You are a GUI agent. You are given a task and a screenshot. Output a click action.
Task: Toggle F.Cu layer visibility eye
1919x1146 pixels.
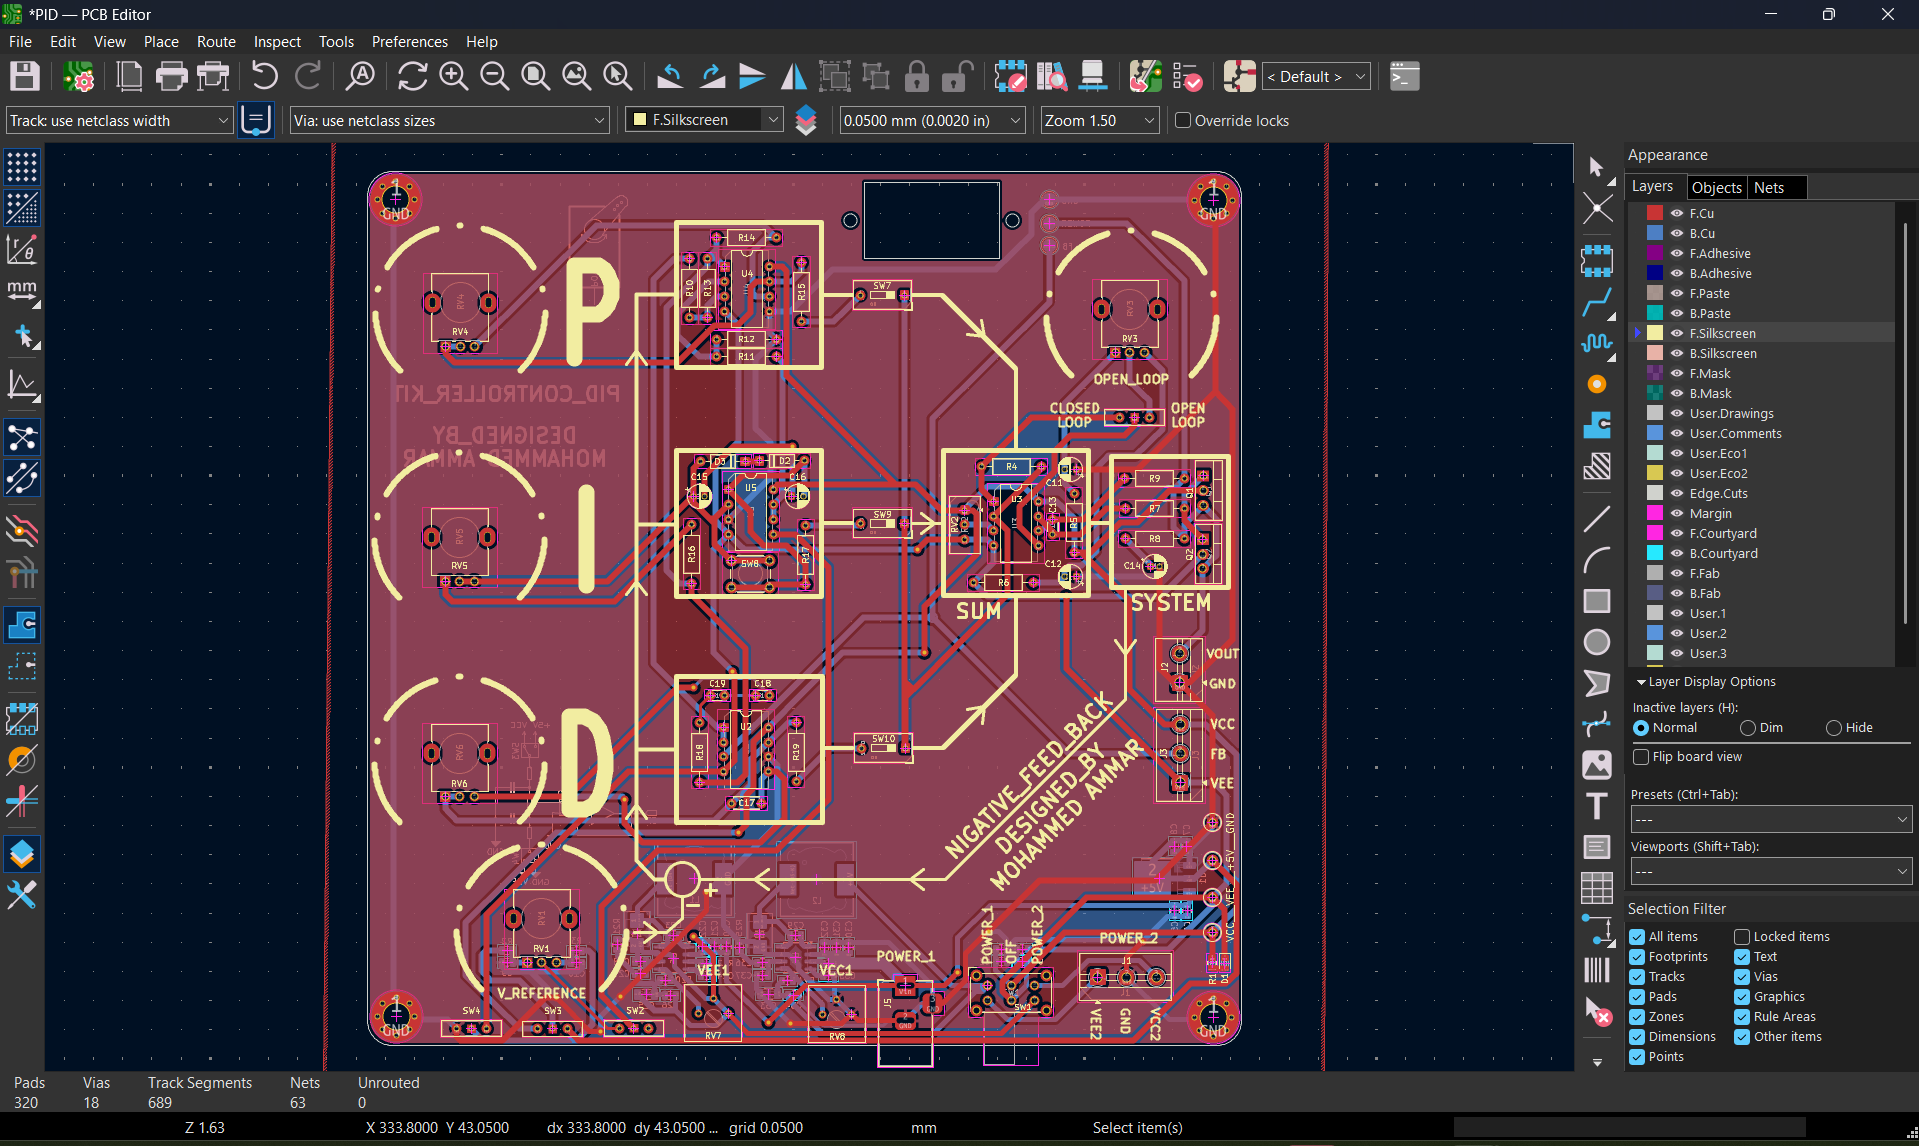(x=1677, y=213)
